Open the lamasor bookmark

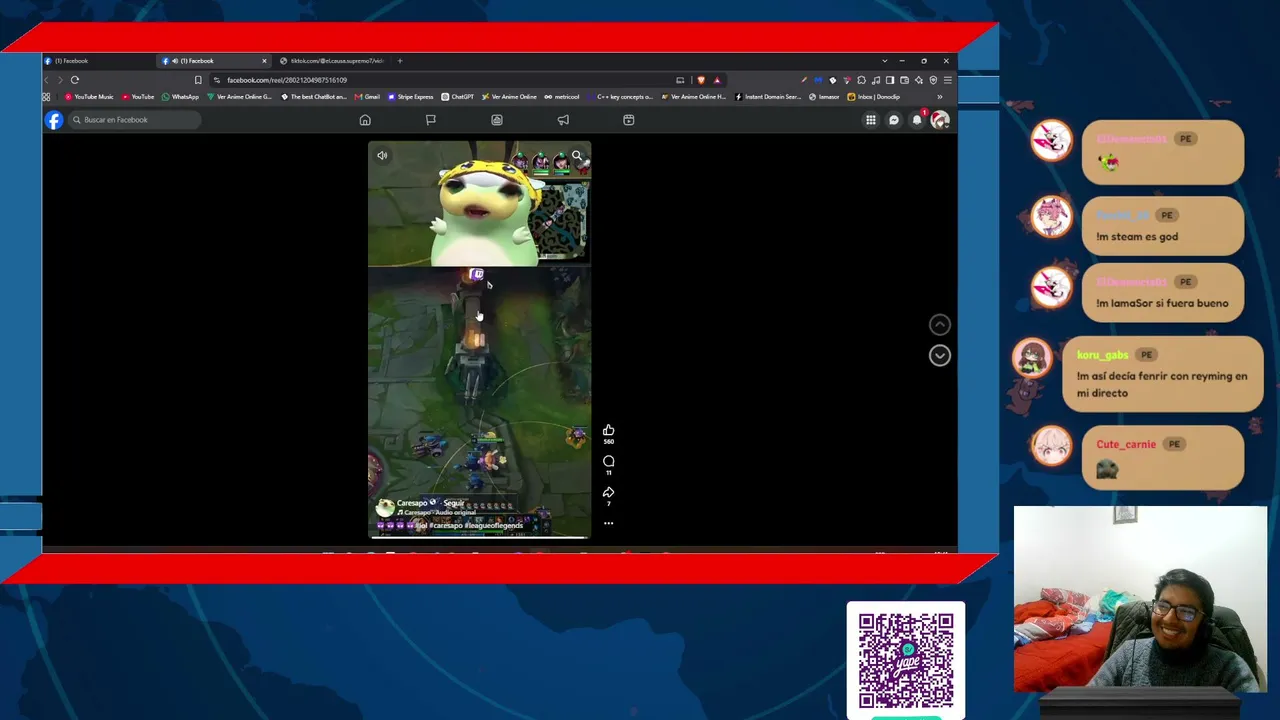click(824, 97)
